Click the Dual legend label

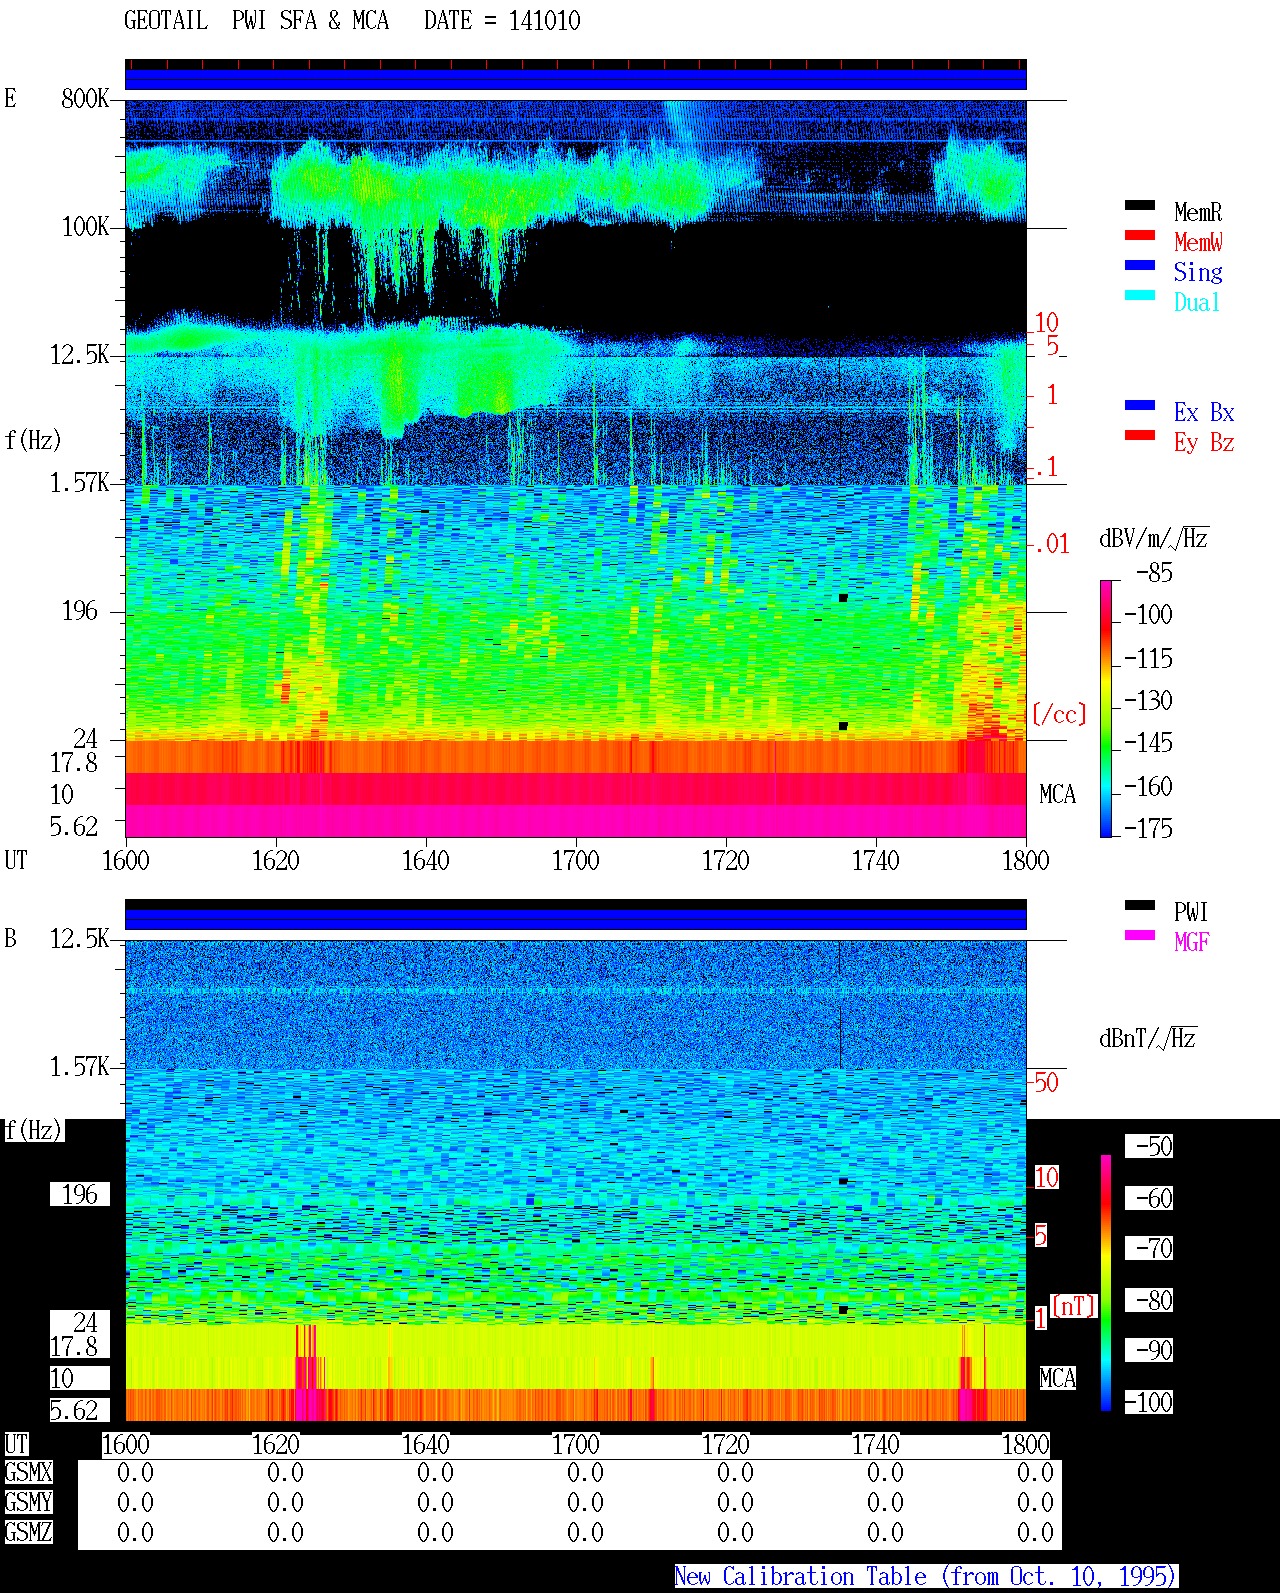tap(1198, 302)
